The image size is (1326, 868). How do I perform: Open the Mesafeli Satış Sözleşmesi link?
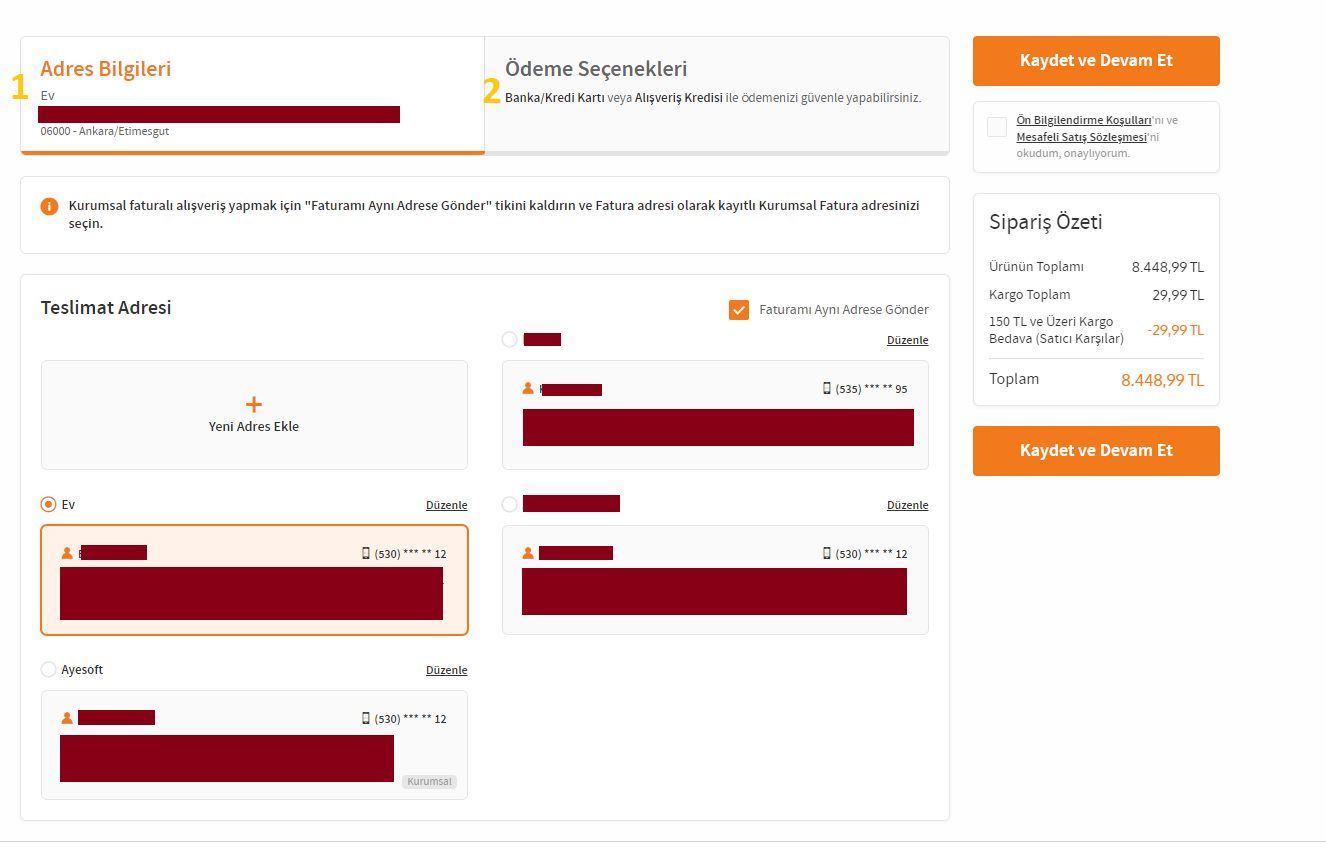pyautogui.click(x=1081, y=137)
